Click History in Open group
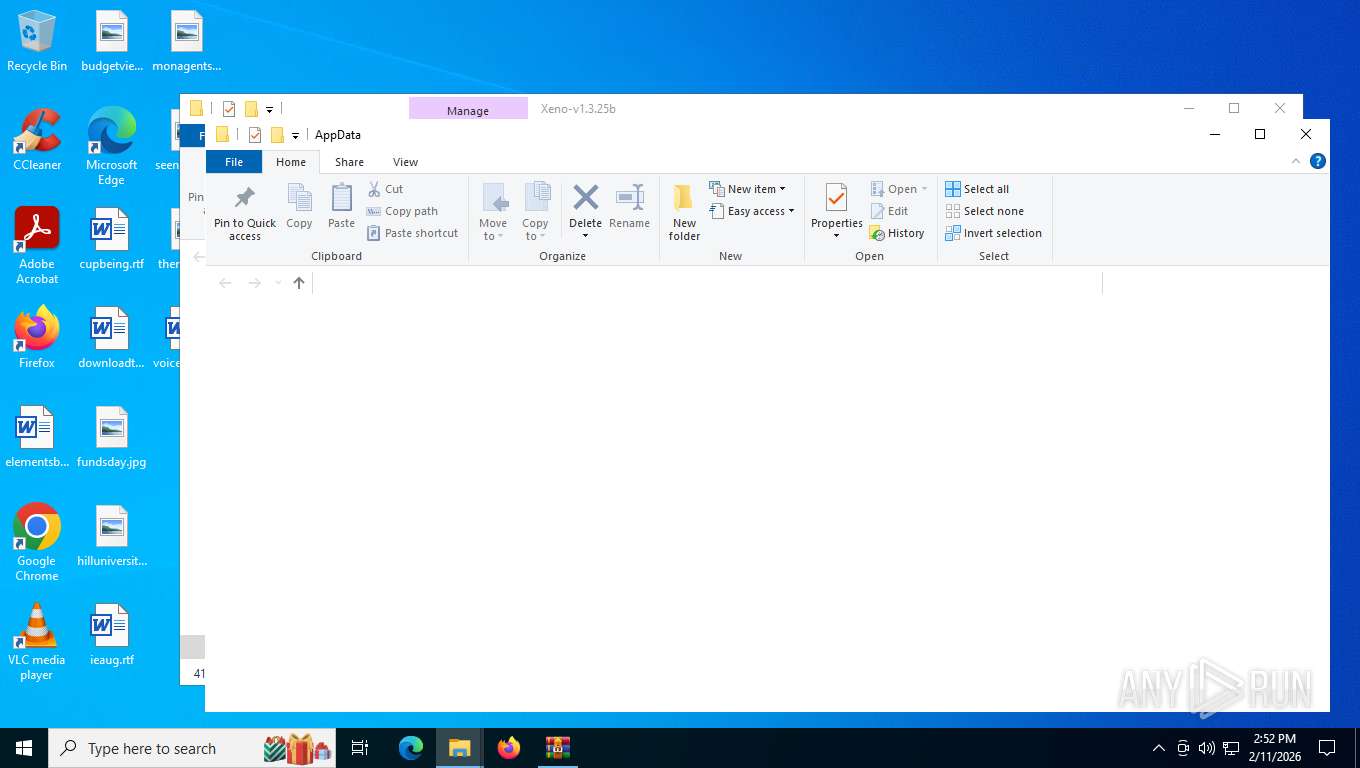 pyautogui.click(x=897, y=233)
